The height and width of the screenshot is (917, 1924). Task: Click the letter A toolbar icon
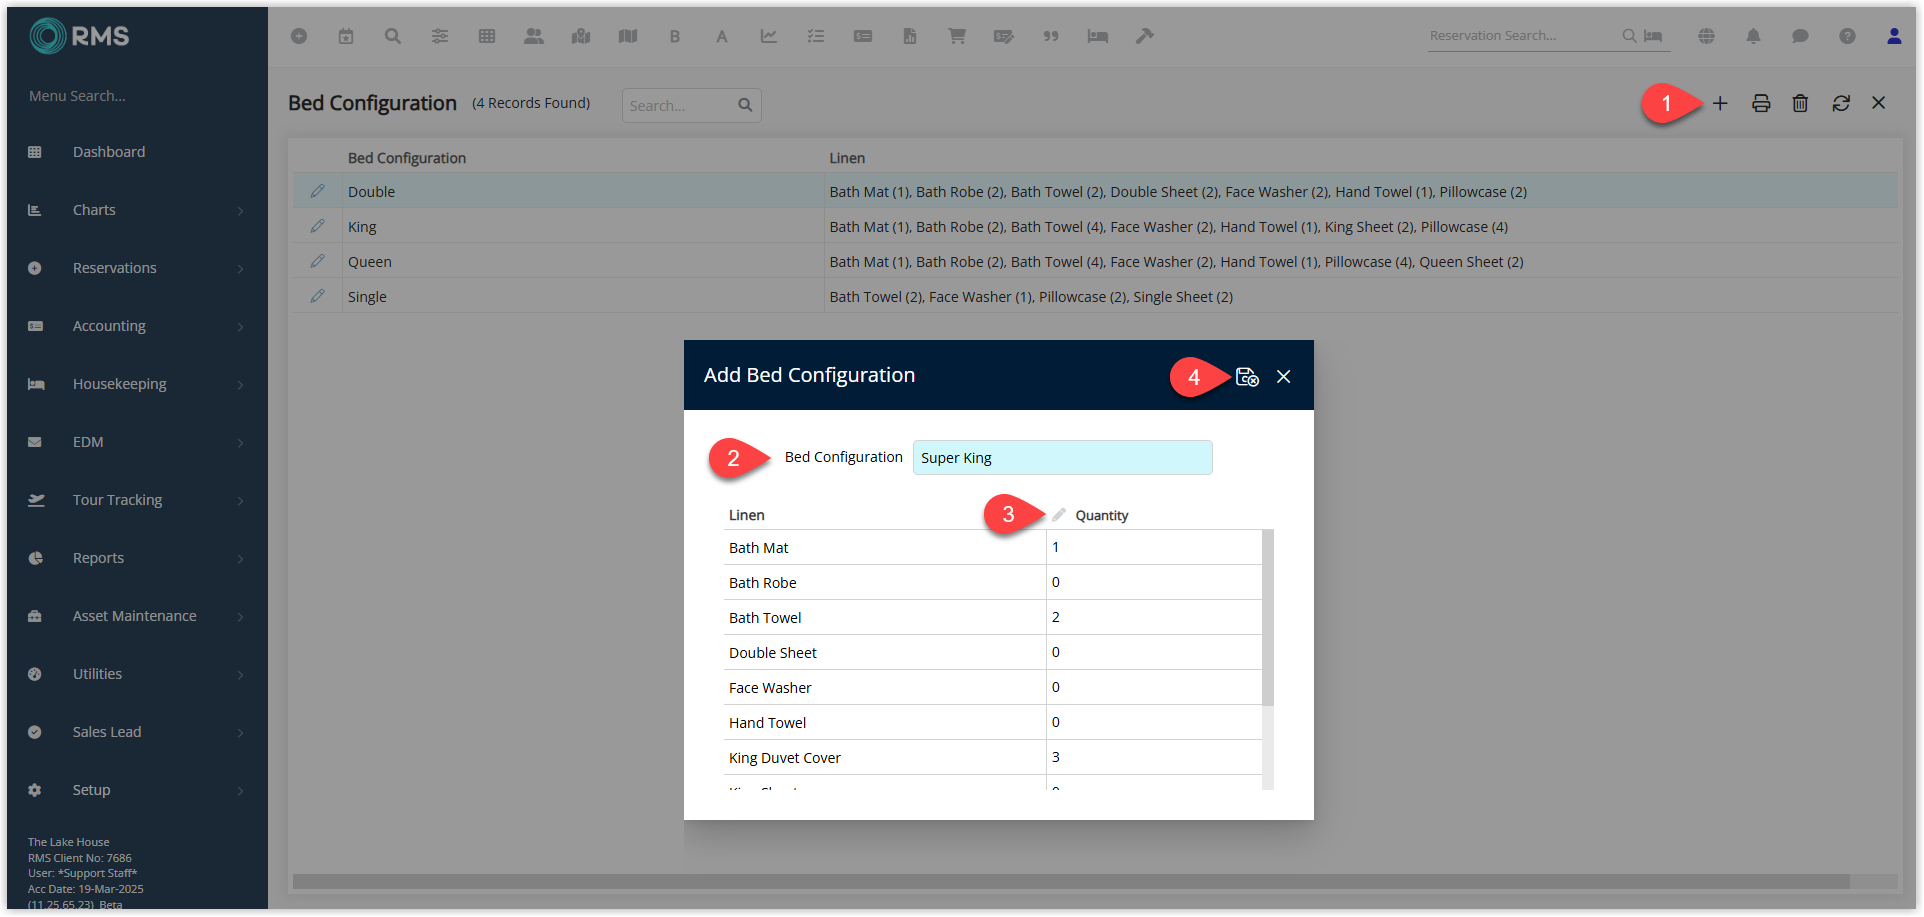pyautogui.click(x=722, y=36)
